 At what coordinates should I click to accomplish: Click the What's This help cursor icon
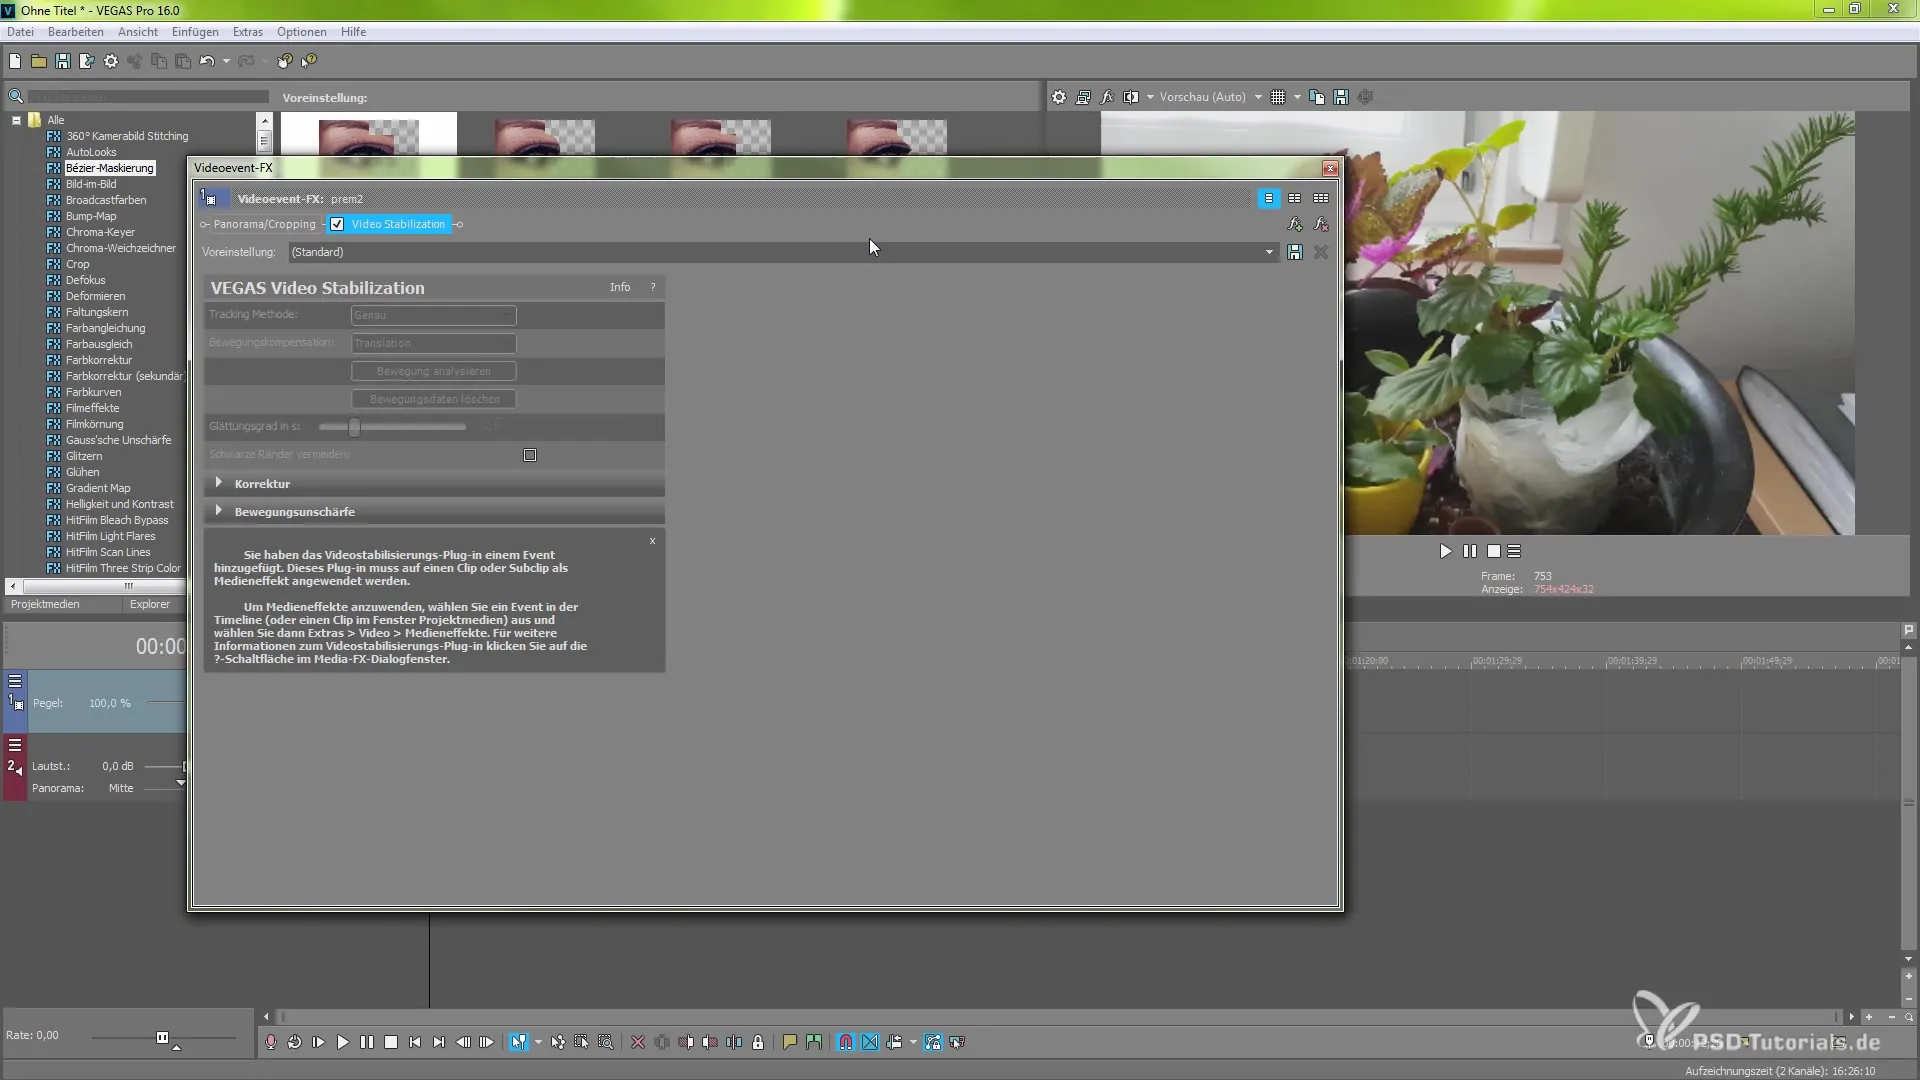tap(309, 61)
